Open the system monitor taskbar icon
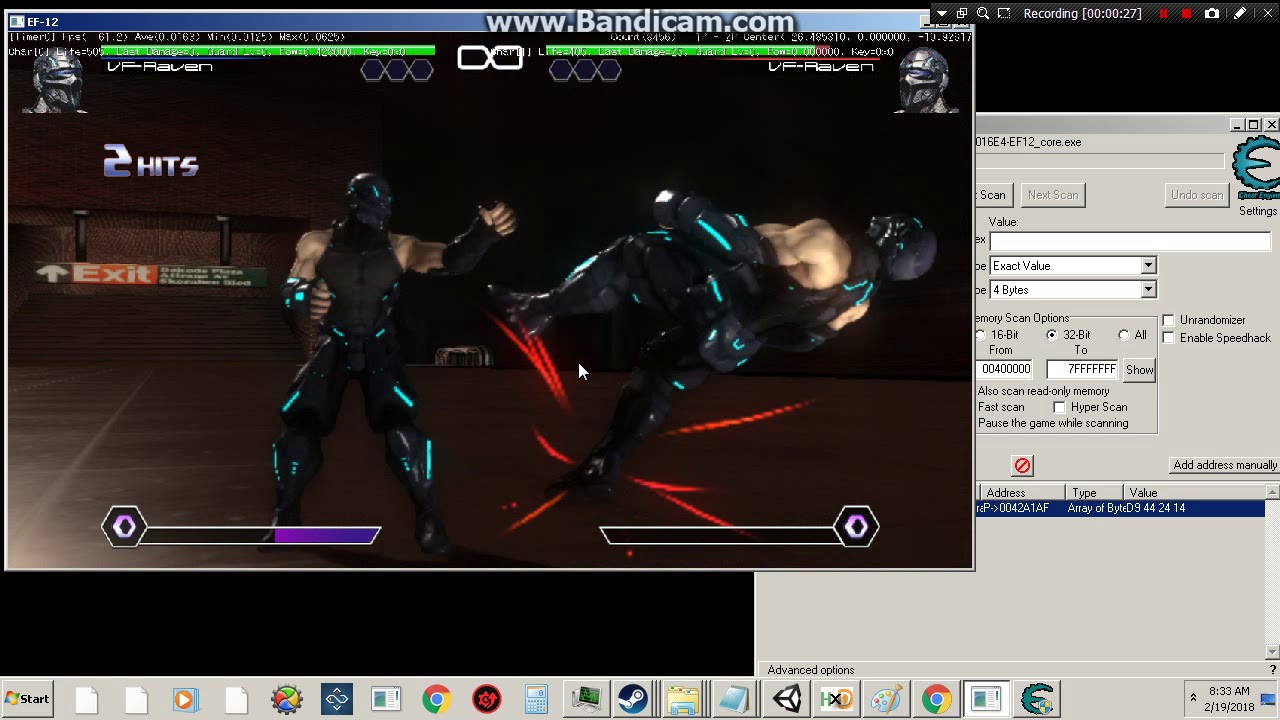Viewport: 1280px width, 720px height. [x=586, y=699]
